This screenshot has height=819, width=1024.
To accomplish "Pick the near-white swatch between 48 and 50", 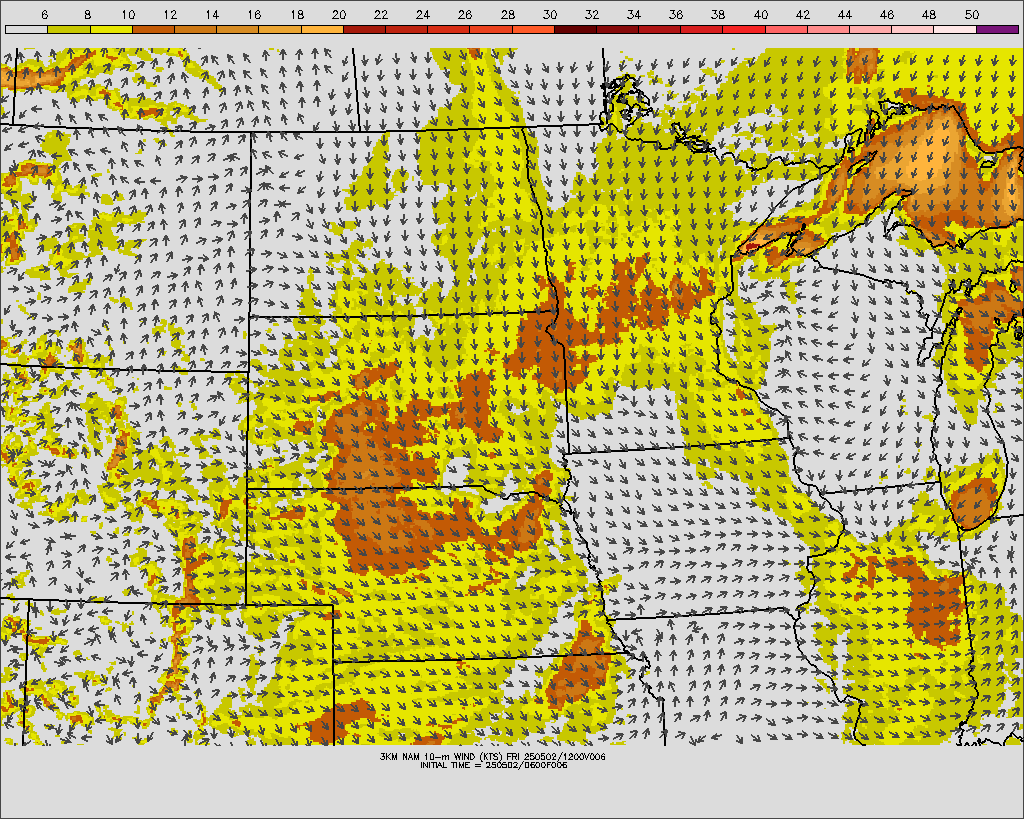I will [x=955, y=29].
